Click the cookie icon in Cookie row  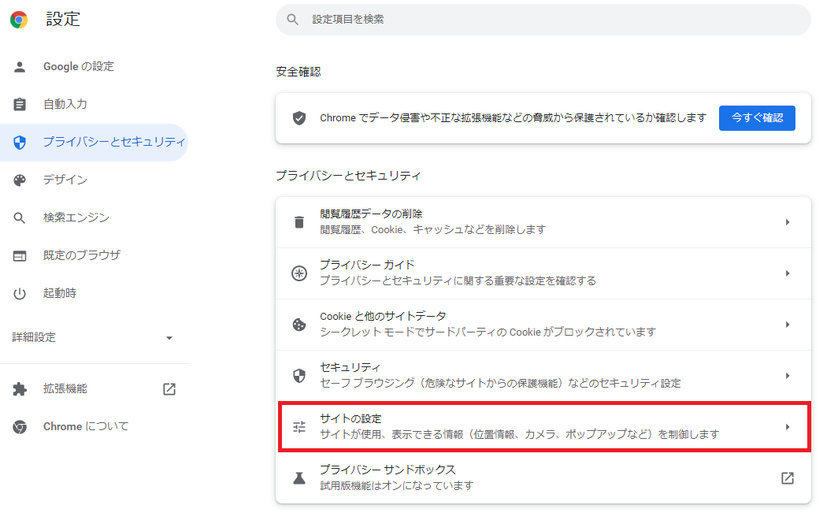(x=298, y=324)
